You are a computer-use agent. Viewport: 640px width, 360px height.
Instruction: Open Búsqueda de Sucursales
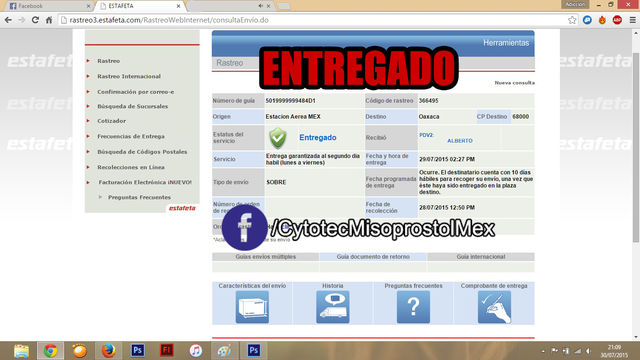[132, 106]
